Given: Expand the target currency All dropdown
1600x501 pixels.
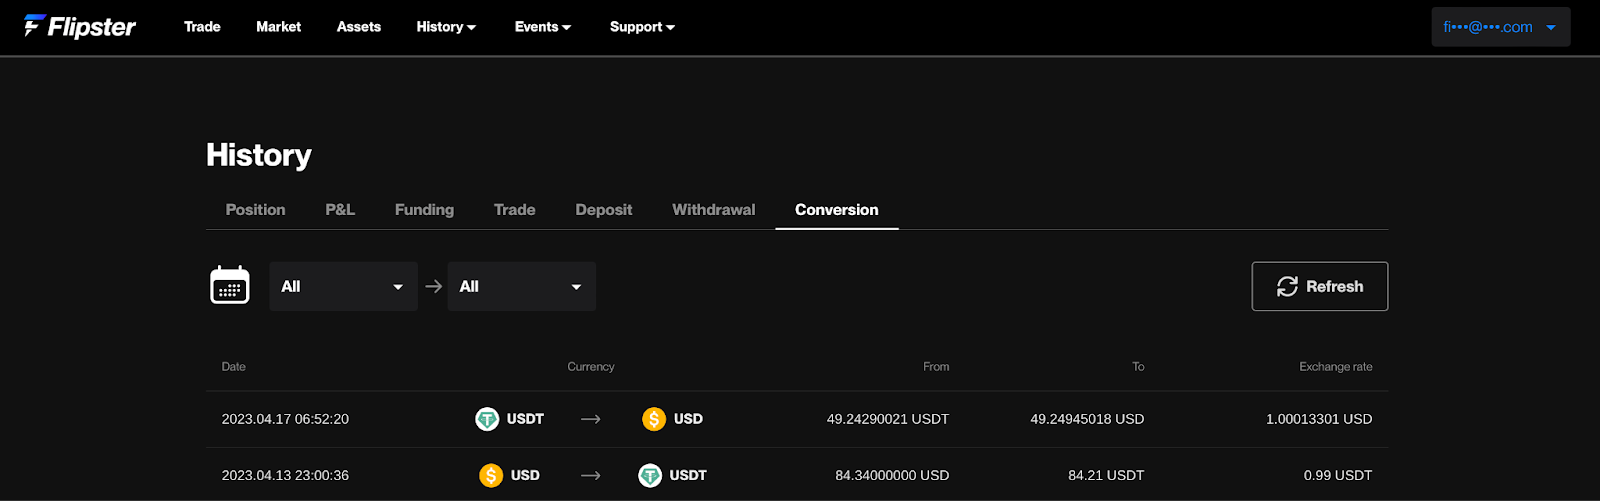Looking at the screenshot, I should pos(521,286).
